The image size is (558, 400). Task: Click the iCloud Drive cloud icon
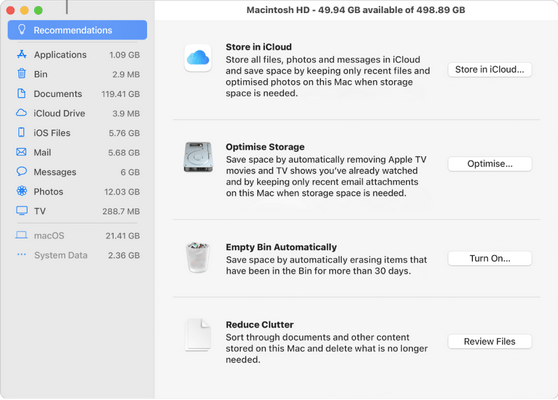21,113
